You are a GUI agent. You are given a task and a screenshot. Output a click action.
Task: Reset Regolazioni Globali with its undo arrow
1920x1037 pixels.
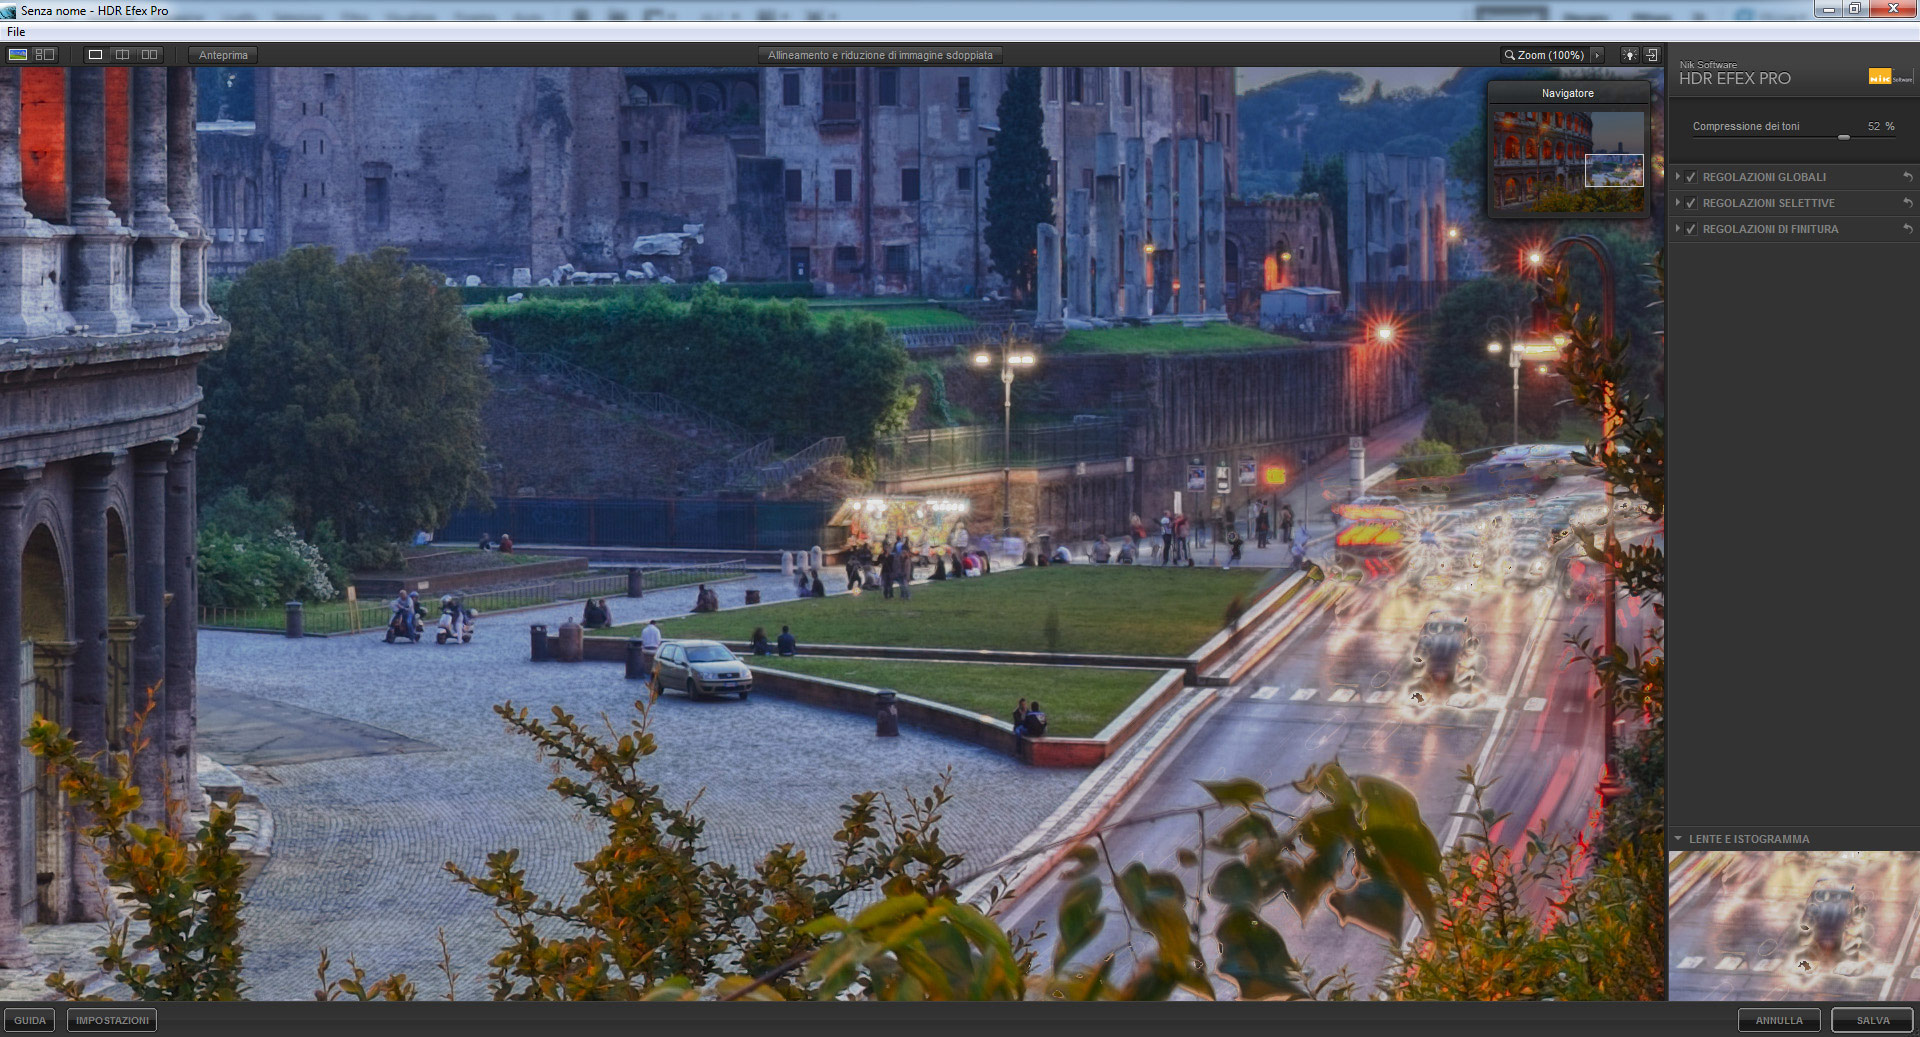[x=1907, y=177]
